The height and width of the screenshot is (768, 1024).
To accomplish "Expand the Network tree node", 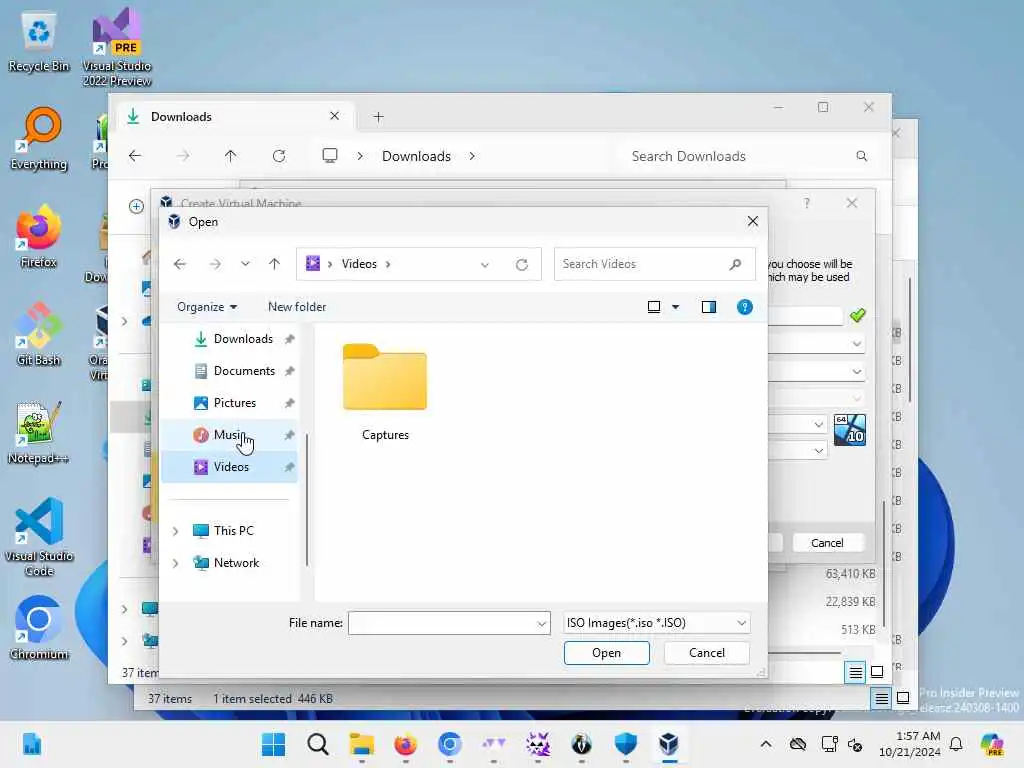I will (x=175, y=563).
